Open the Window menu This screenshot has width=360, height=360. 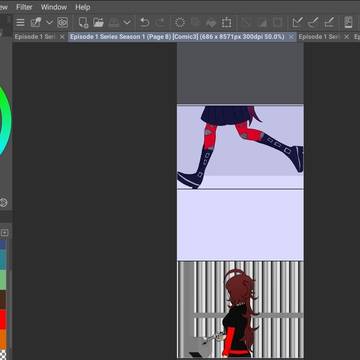[54, 7]
